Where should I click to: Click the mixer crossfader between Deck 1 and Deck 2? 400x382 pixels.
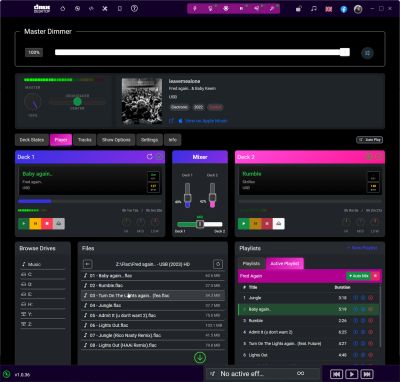(x=200, y=224)
